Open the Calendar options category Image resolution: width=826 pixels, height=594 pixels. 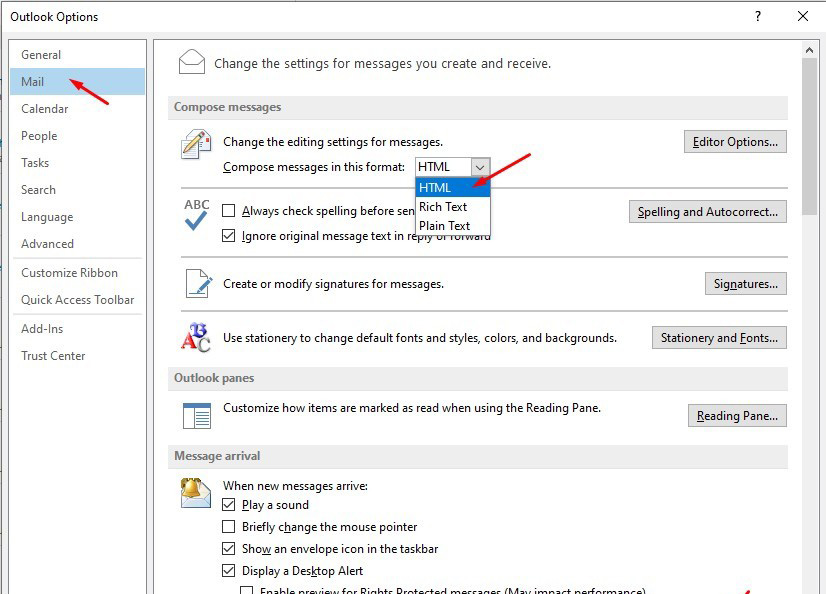pos(45,109)
